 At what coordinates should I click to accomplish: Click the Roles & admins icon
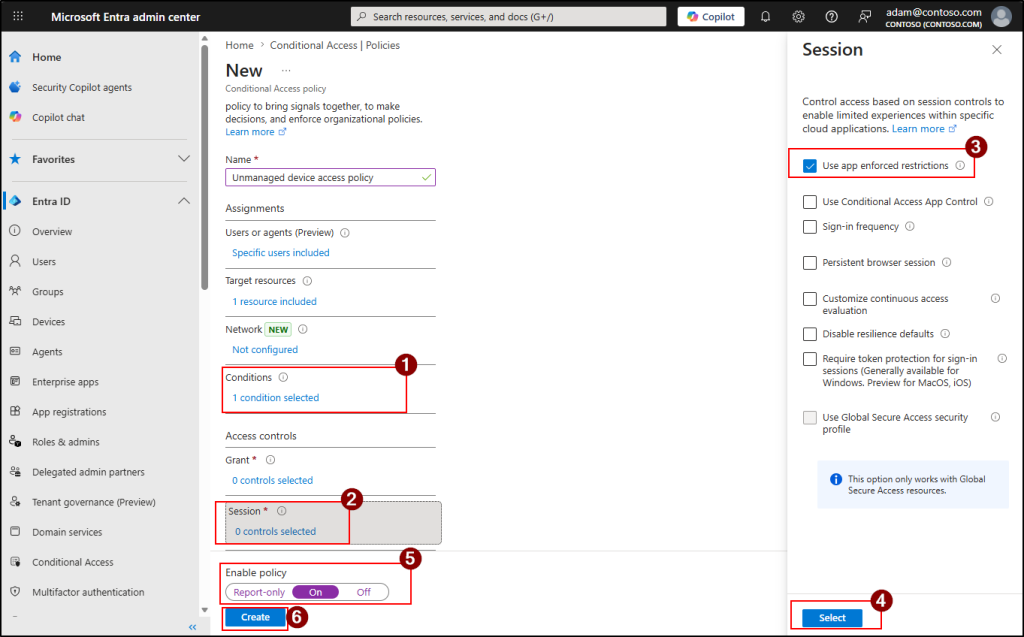(15, 441)
